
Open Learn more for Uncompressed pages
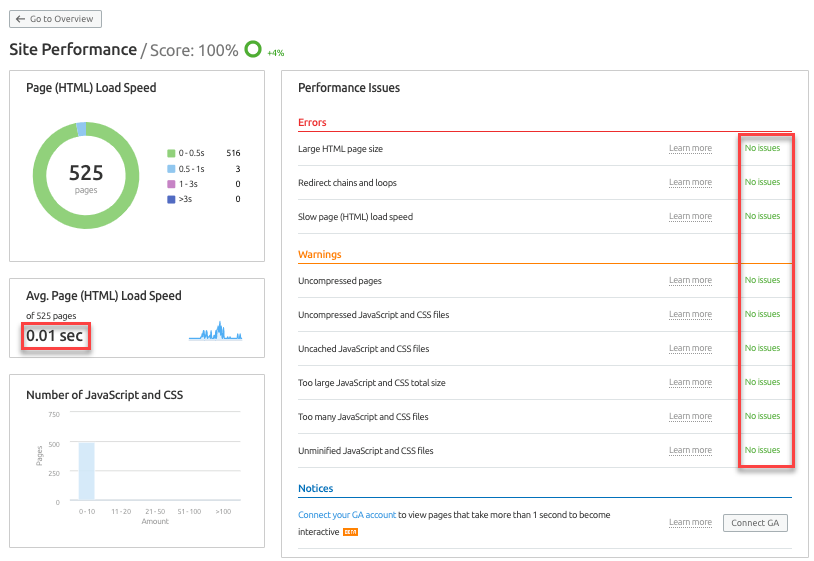tap(690, 281)
